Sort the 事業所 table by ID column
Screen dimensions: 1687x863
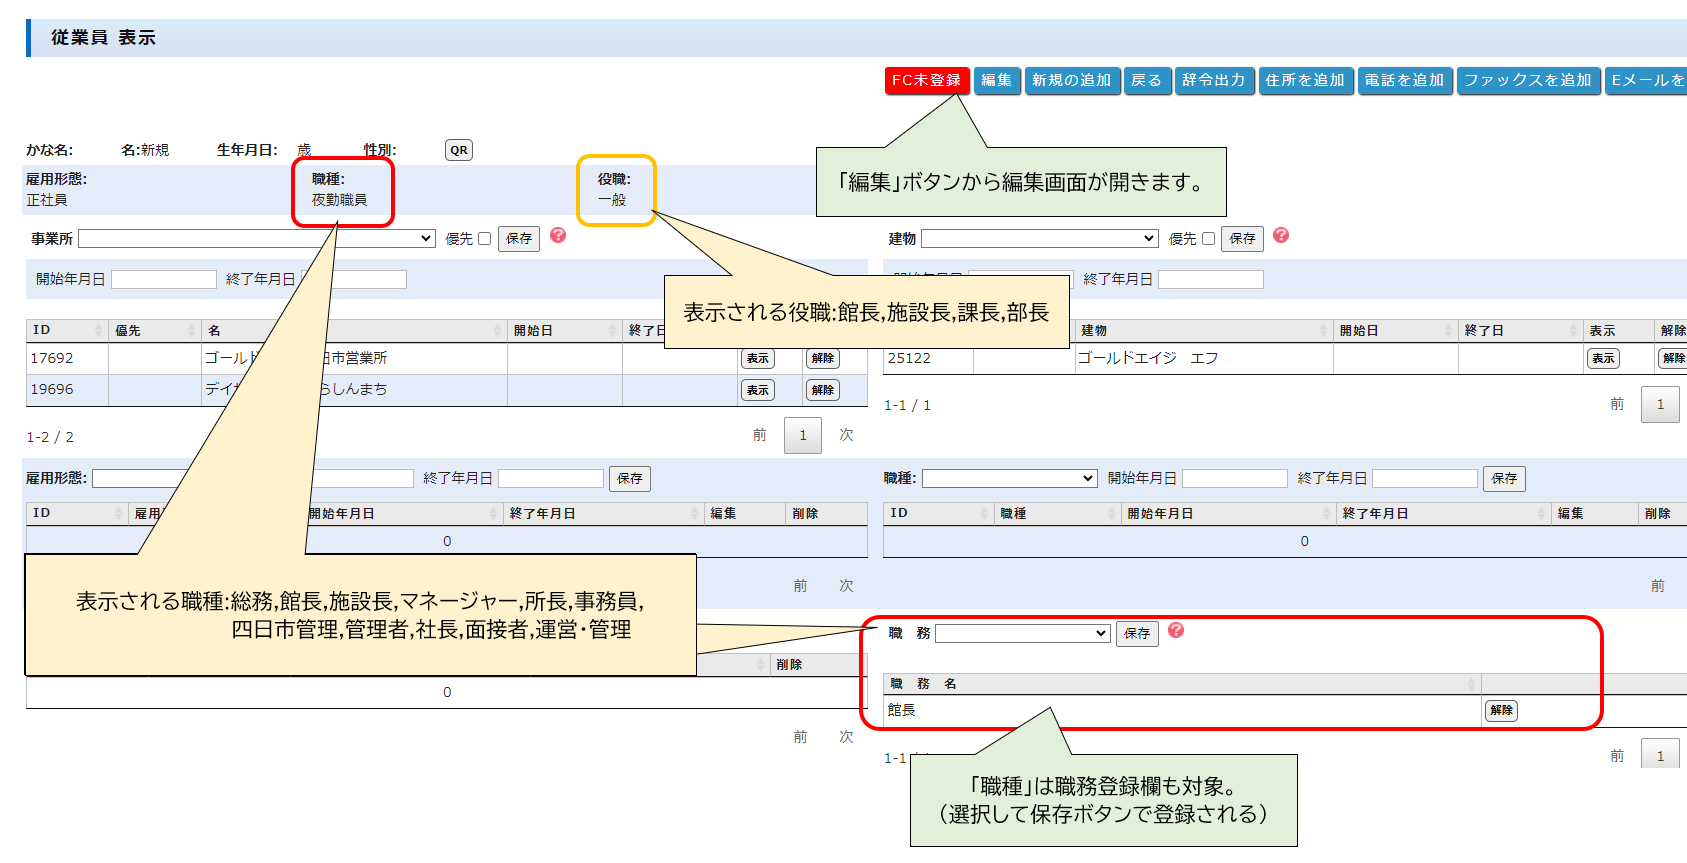pyautogui.click(x=67, y=330)
